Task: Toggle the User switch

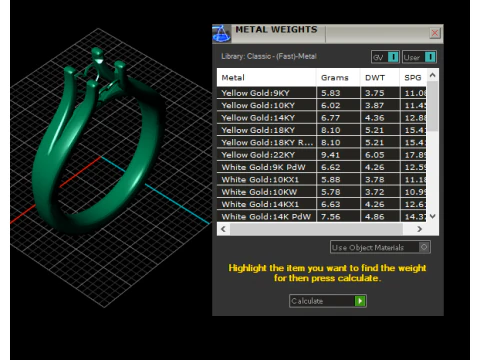Action: pos(419,57)
